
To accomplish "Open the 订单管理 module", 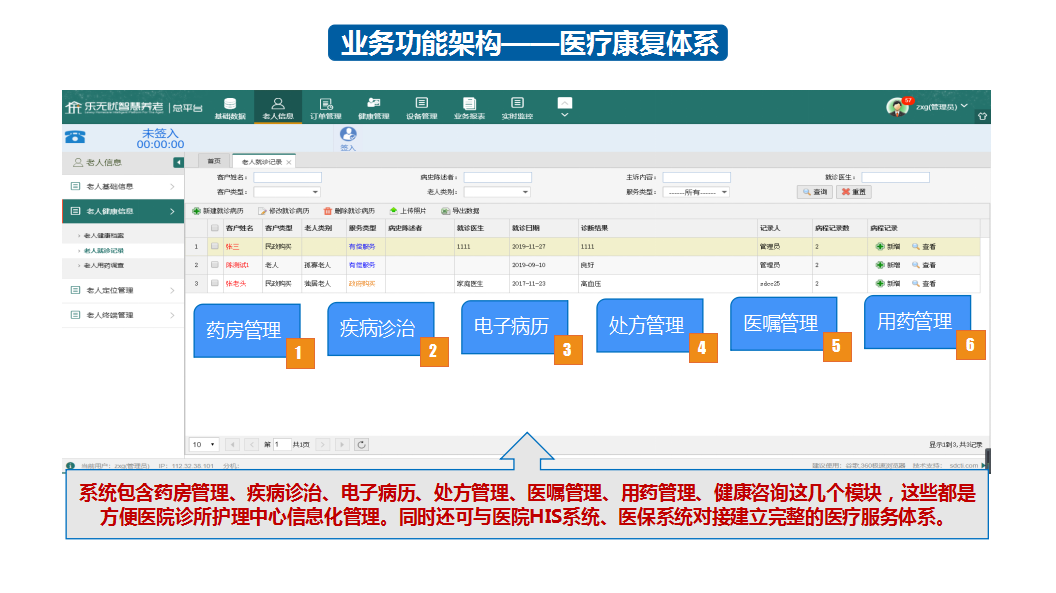I will [x=326, y=108].
